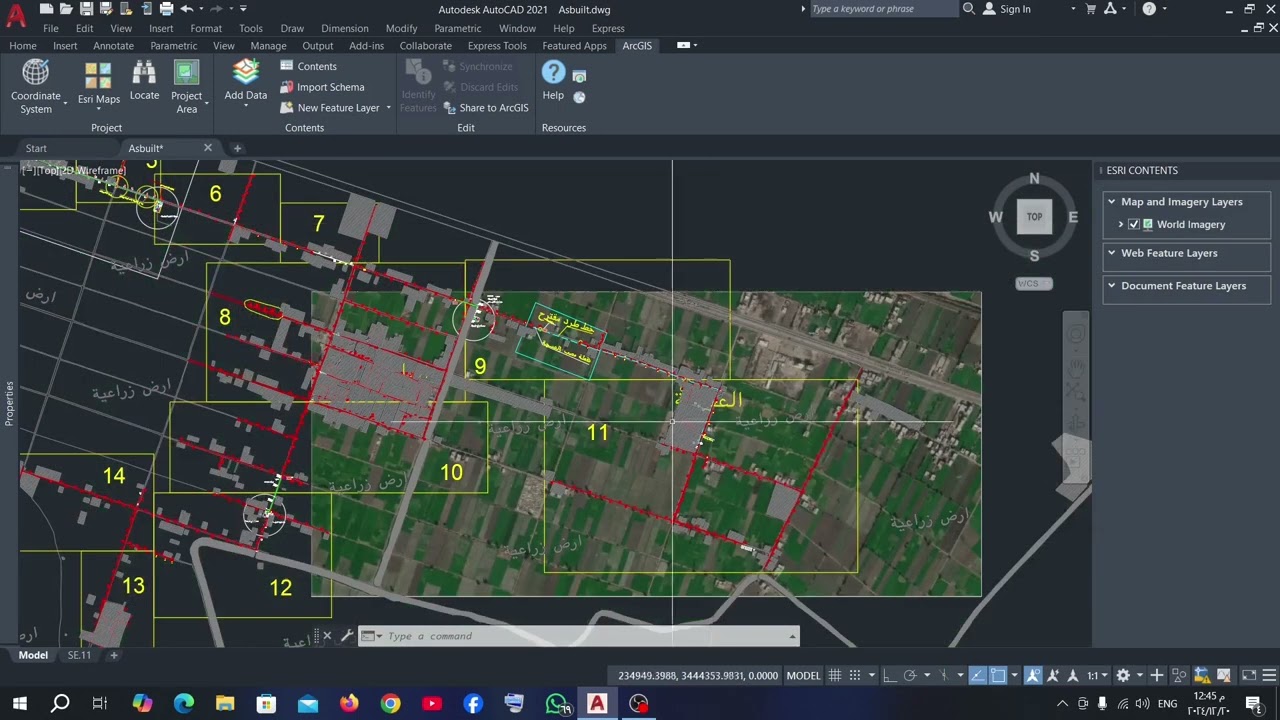Open Esri Maps in the ribbon
Image resolution: width=1280 pixels, height=720 pixels.
99,84
